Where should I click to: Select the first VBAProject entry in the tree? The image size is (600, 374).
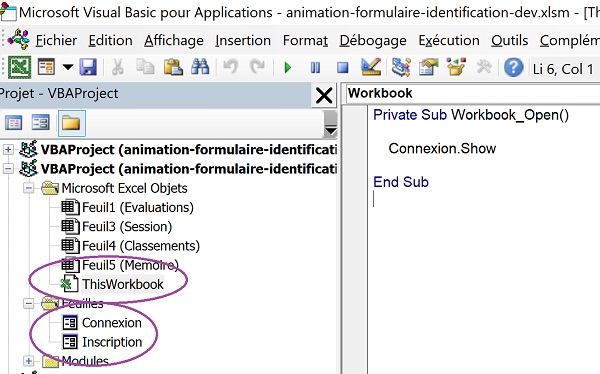point(188,150)
